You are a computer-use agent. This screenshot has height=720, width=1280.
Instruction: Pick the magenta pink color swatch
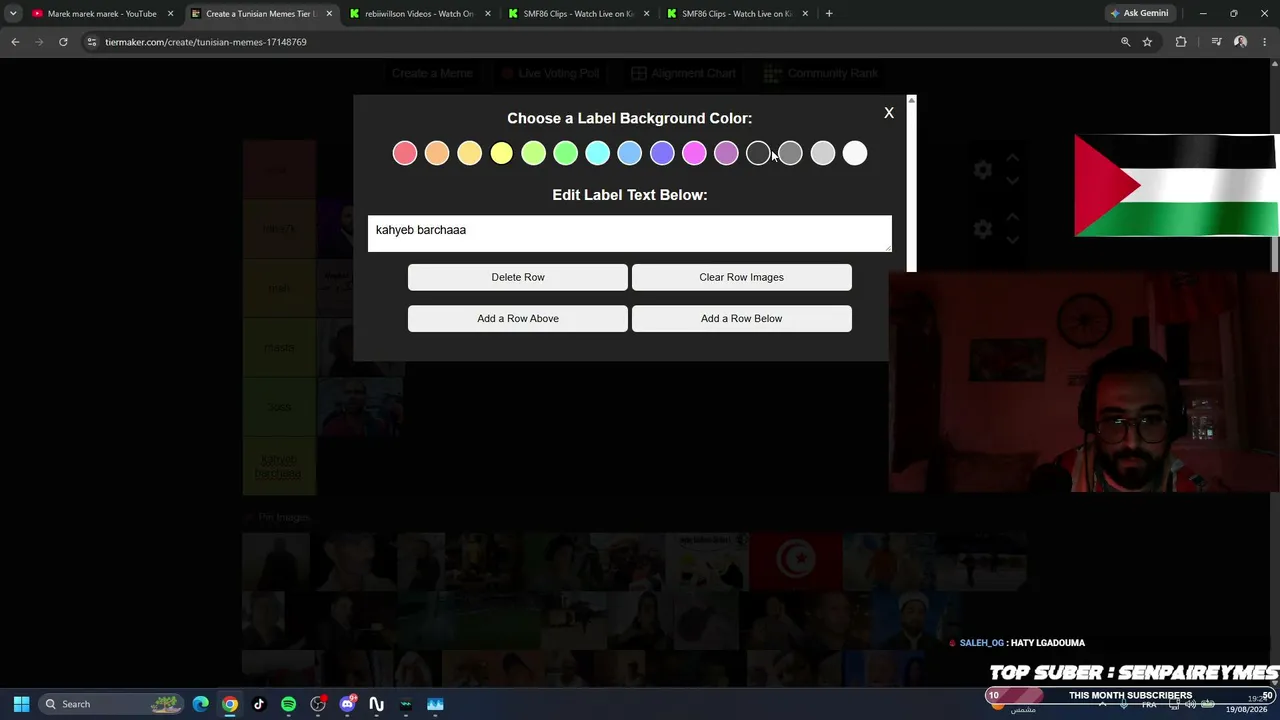pos(694,153)
